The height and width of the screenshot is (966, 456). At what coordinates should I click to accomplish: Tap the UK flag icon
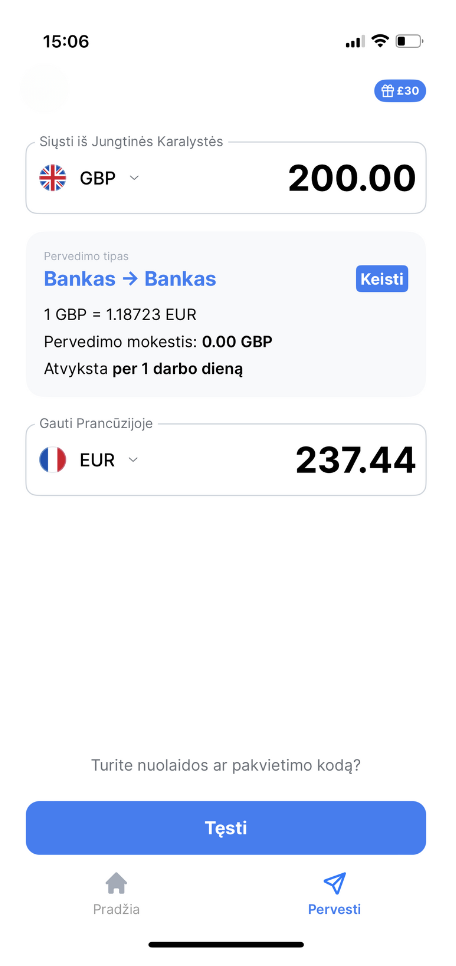[x=52, y=178]
